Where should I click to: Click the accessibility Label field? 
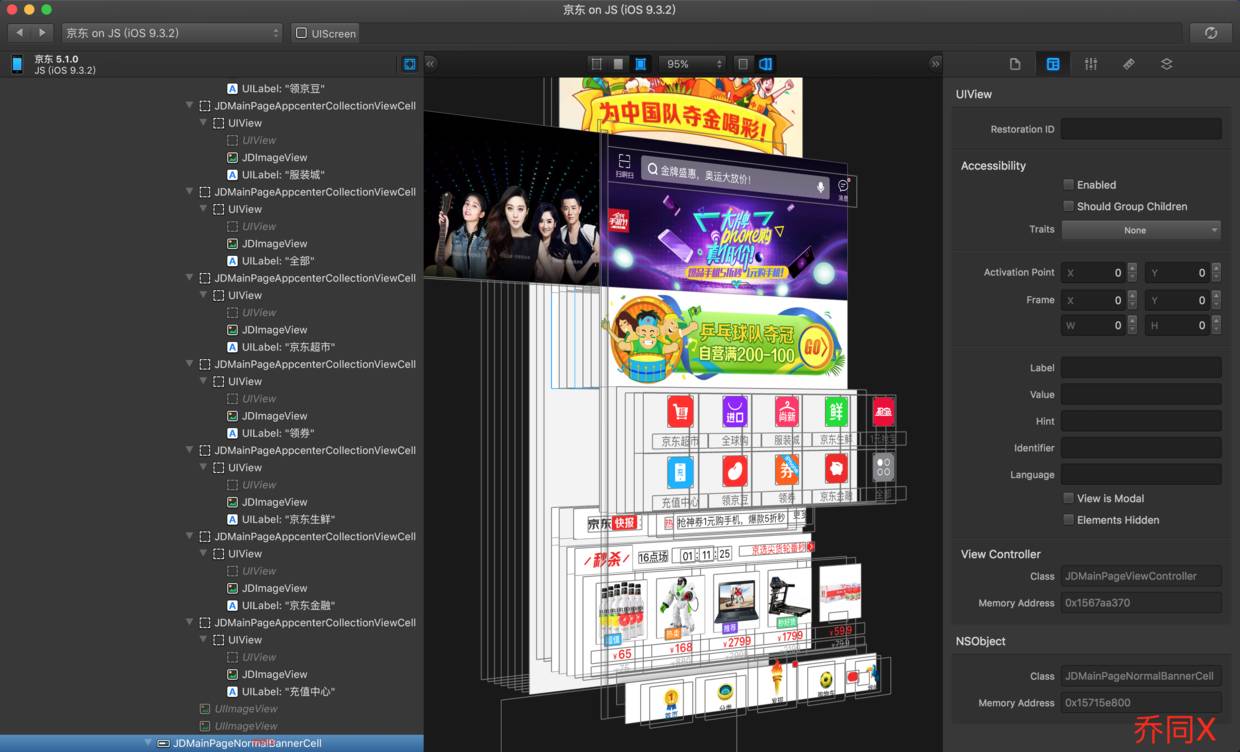[x=1141, y=368]
